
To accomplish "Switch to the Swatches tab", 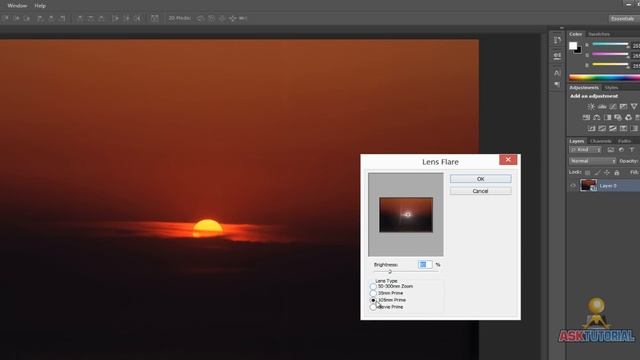I will 599,34.
